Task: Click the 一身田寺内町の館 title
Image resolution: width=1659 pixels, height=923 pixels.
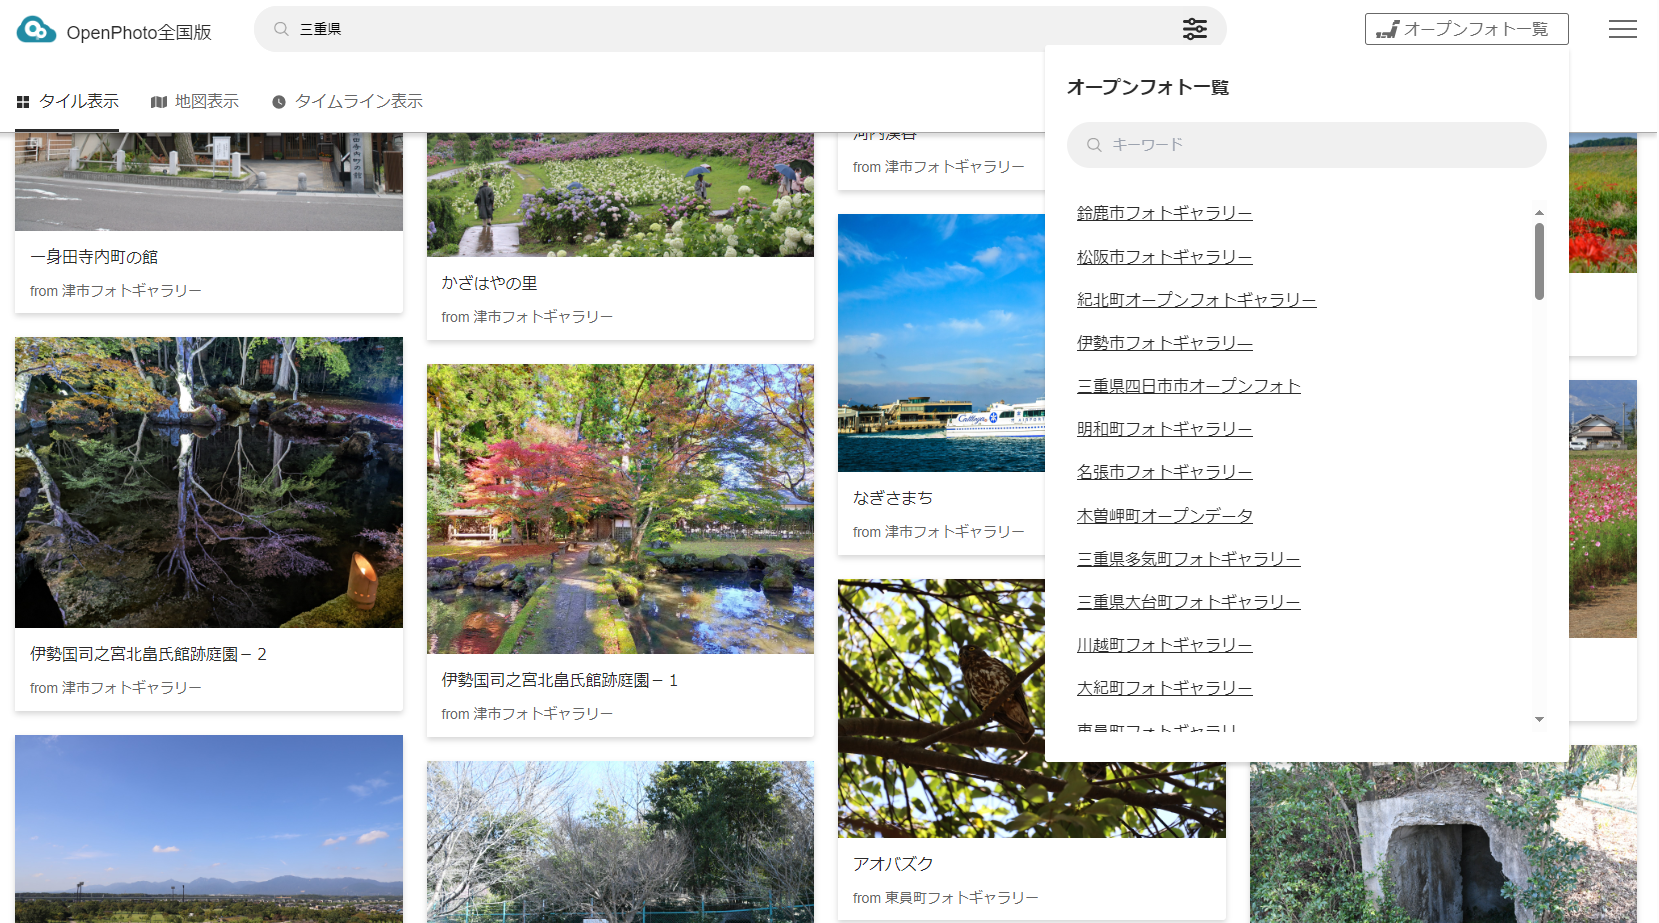Action: click(x=94, y=257)
